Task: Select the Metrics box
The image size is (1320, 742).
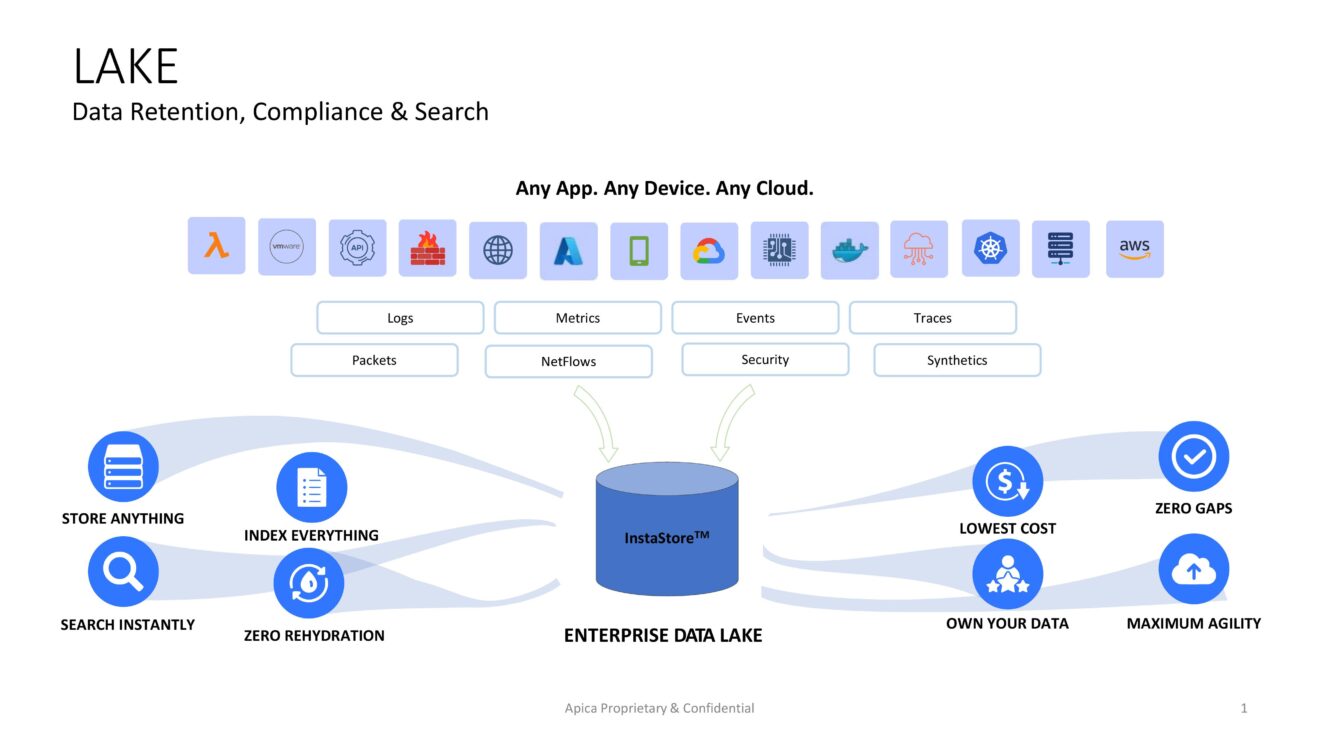Action: click(578, 318)
